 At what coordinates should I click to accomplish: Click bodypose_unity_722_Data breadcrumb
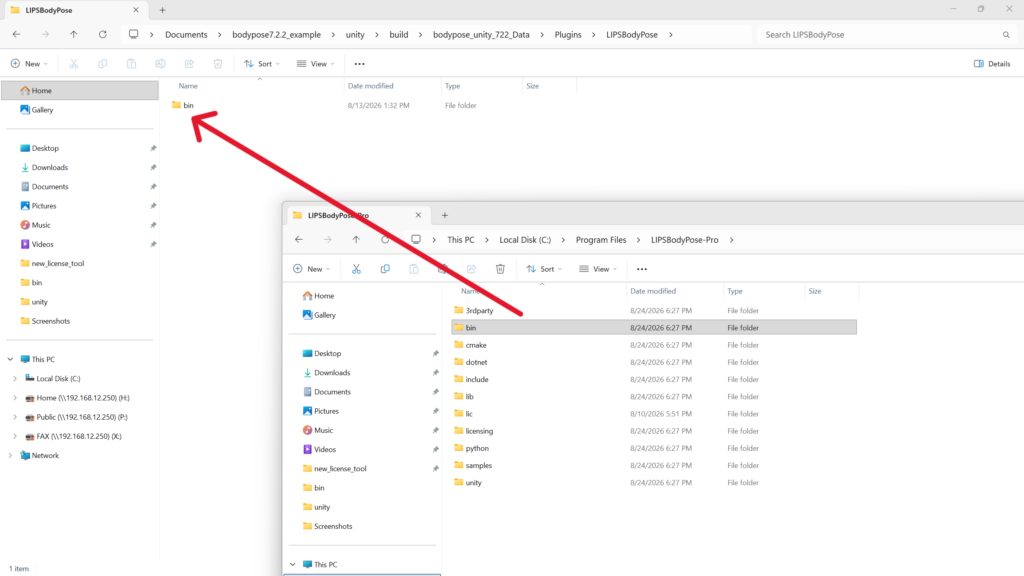tap(481, 35)
